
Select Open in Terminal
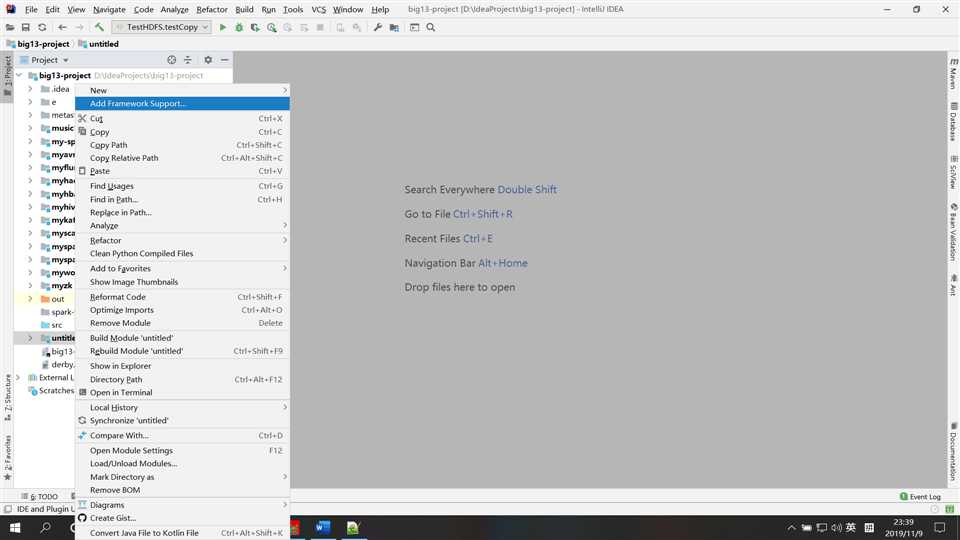click(182, 392)
